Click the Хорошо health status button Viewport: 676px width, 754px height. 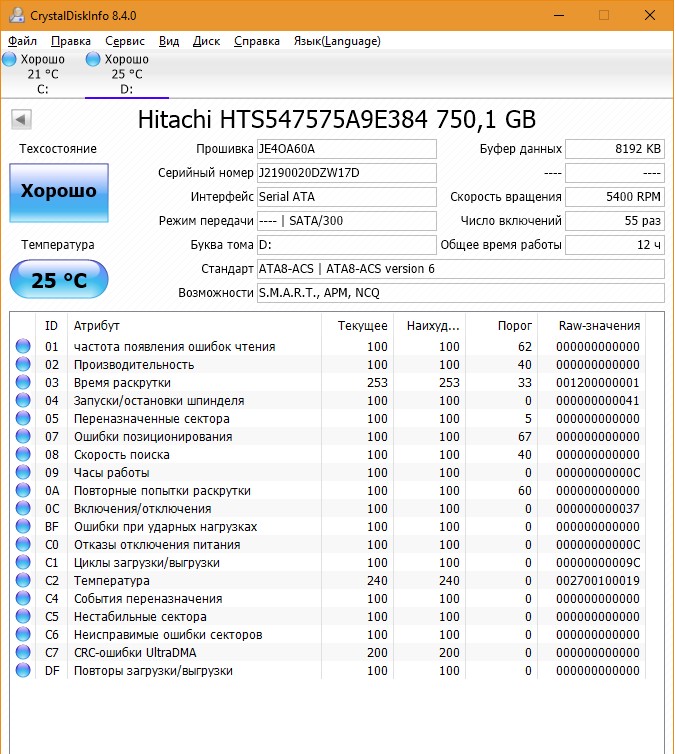click(x=58, y=191)
